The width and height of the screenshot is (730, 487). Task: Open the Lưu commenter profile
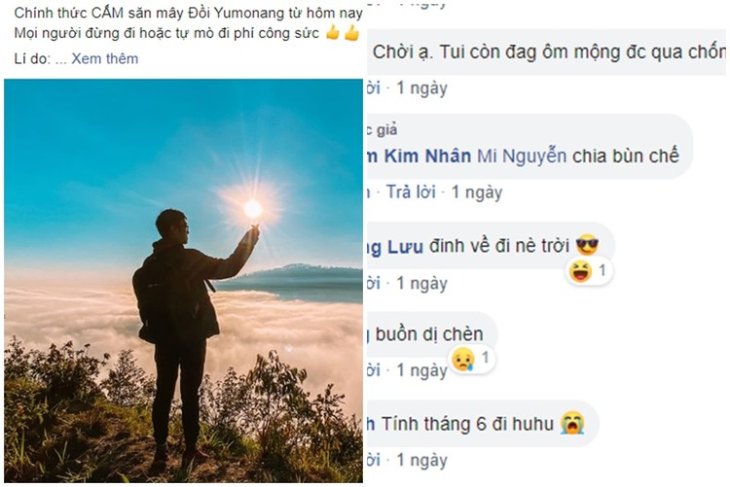click(x=395, y=246)
